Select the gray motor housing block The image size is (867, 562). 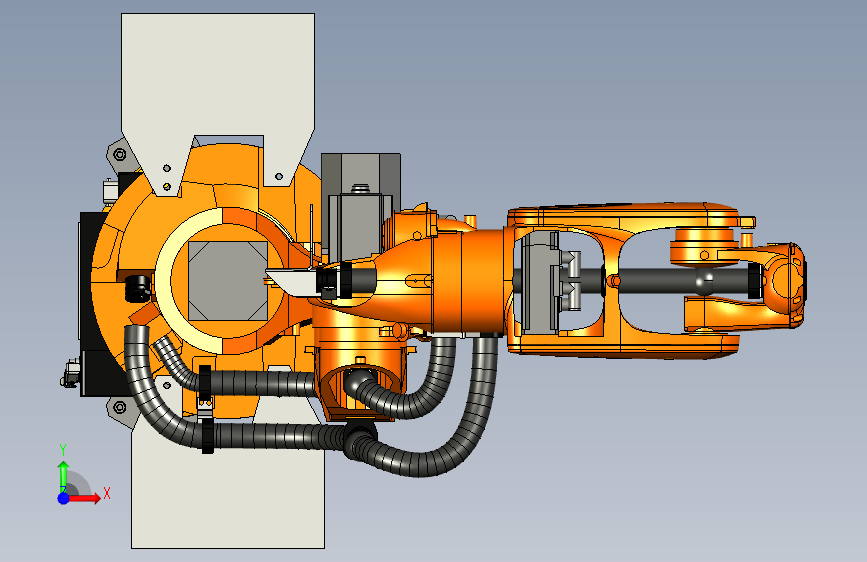click(x=361, y=205)
